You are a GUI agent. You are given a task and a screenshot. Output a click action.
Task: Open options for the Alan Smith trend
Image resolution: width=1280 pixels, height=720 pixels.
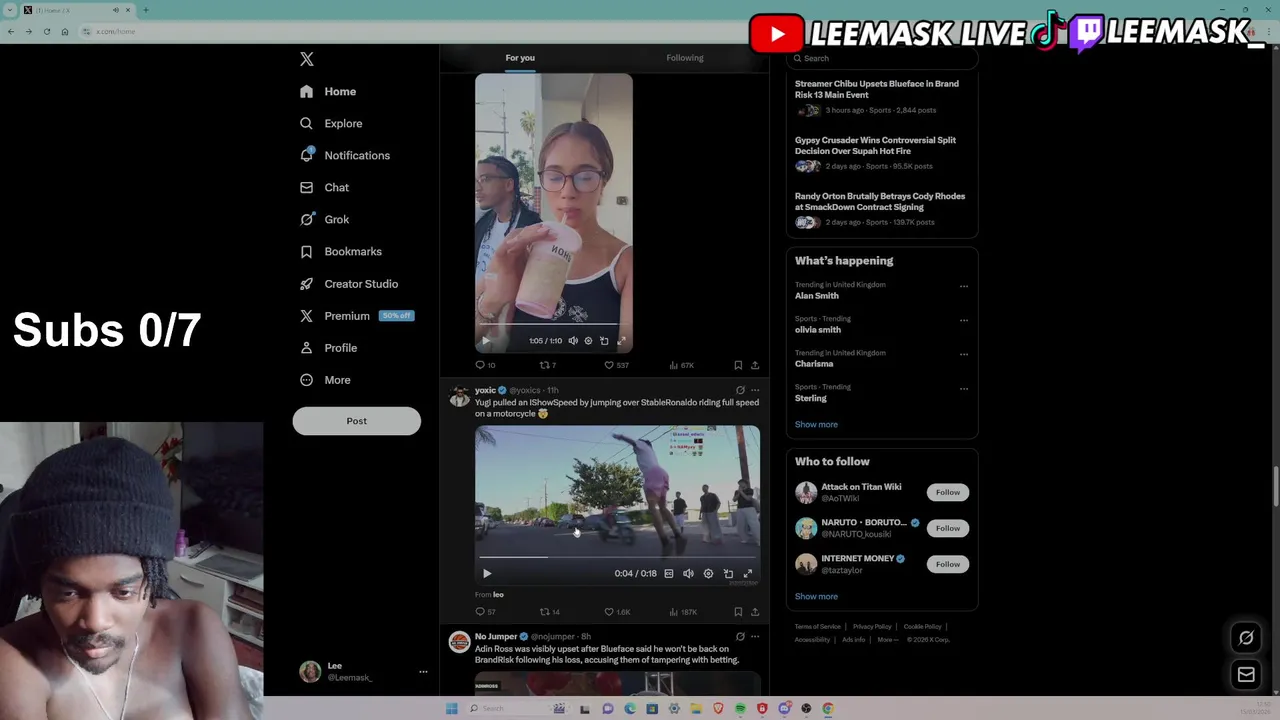(x=964, y=286)
